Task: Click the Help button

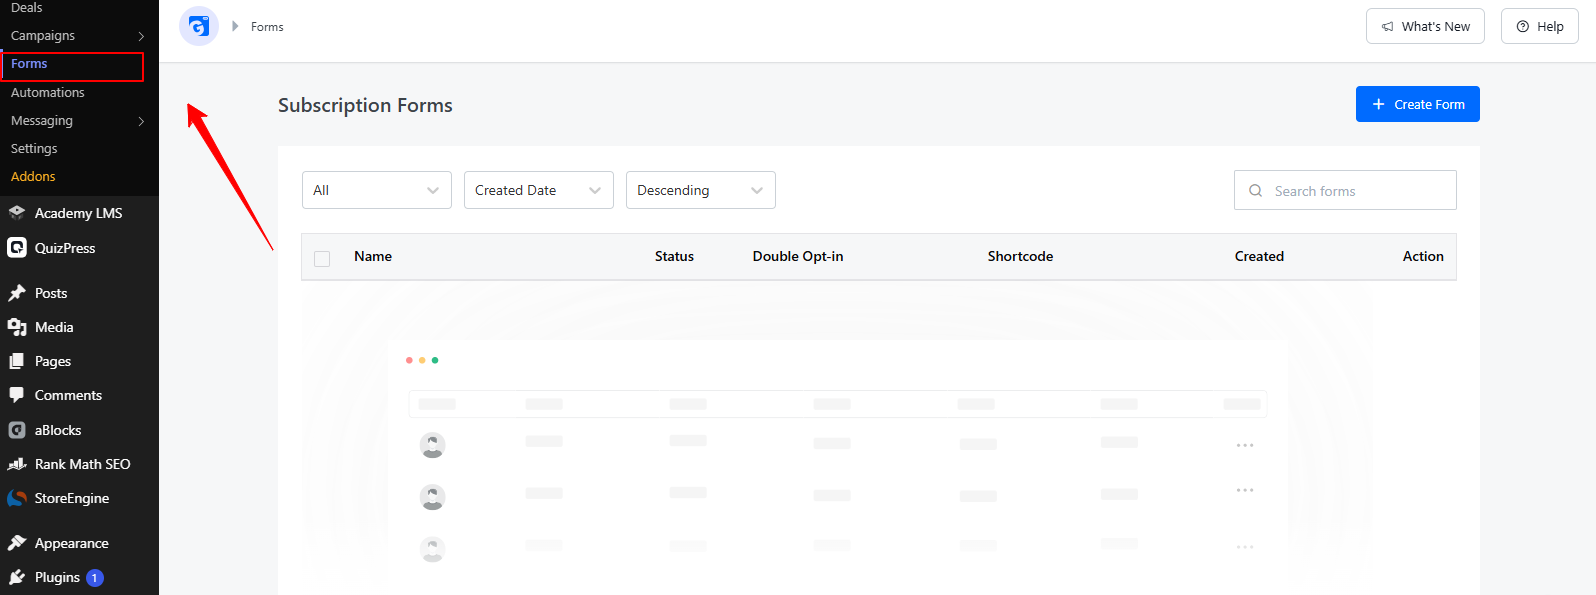Action: 1539,26
